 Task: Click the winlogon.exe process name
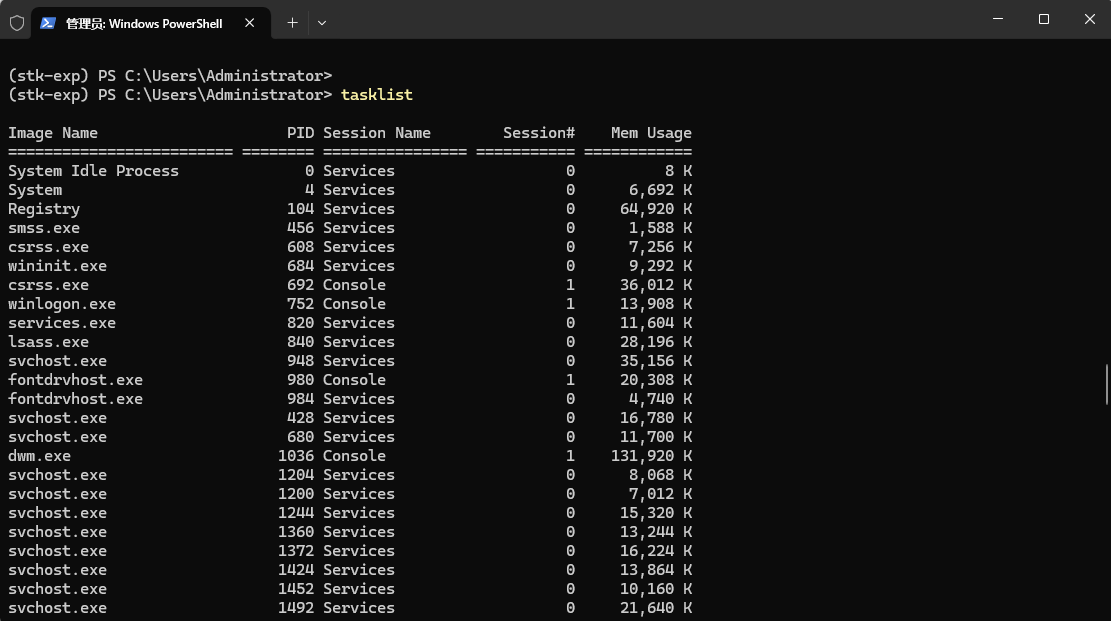(62, 304)
